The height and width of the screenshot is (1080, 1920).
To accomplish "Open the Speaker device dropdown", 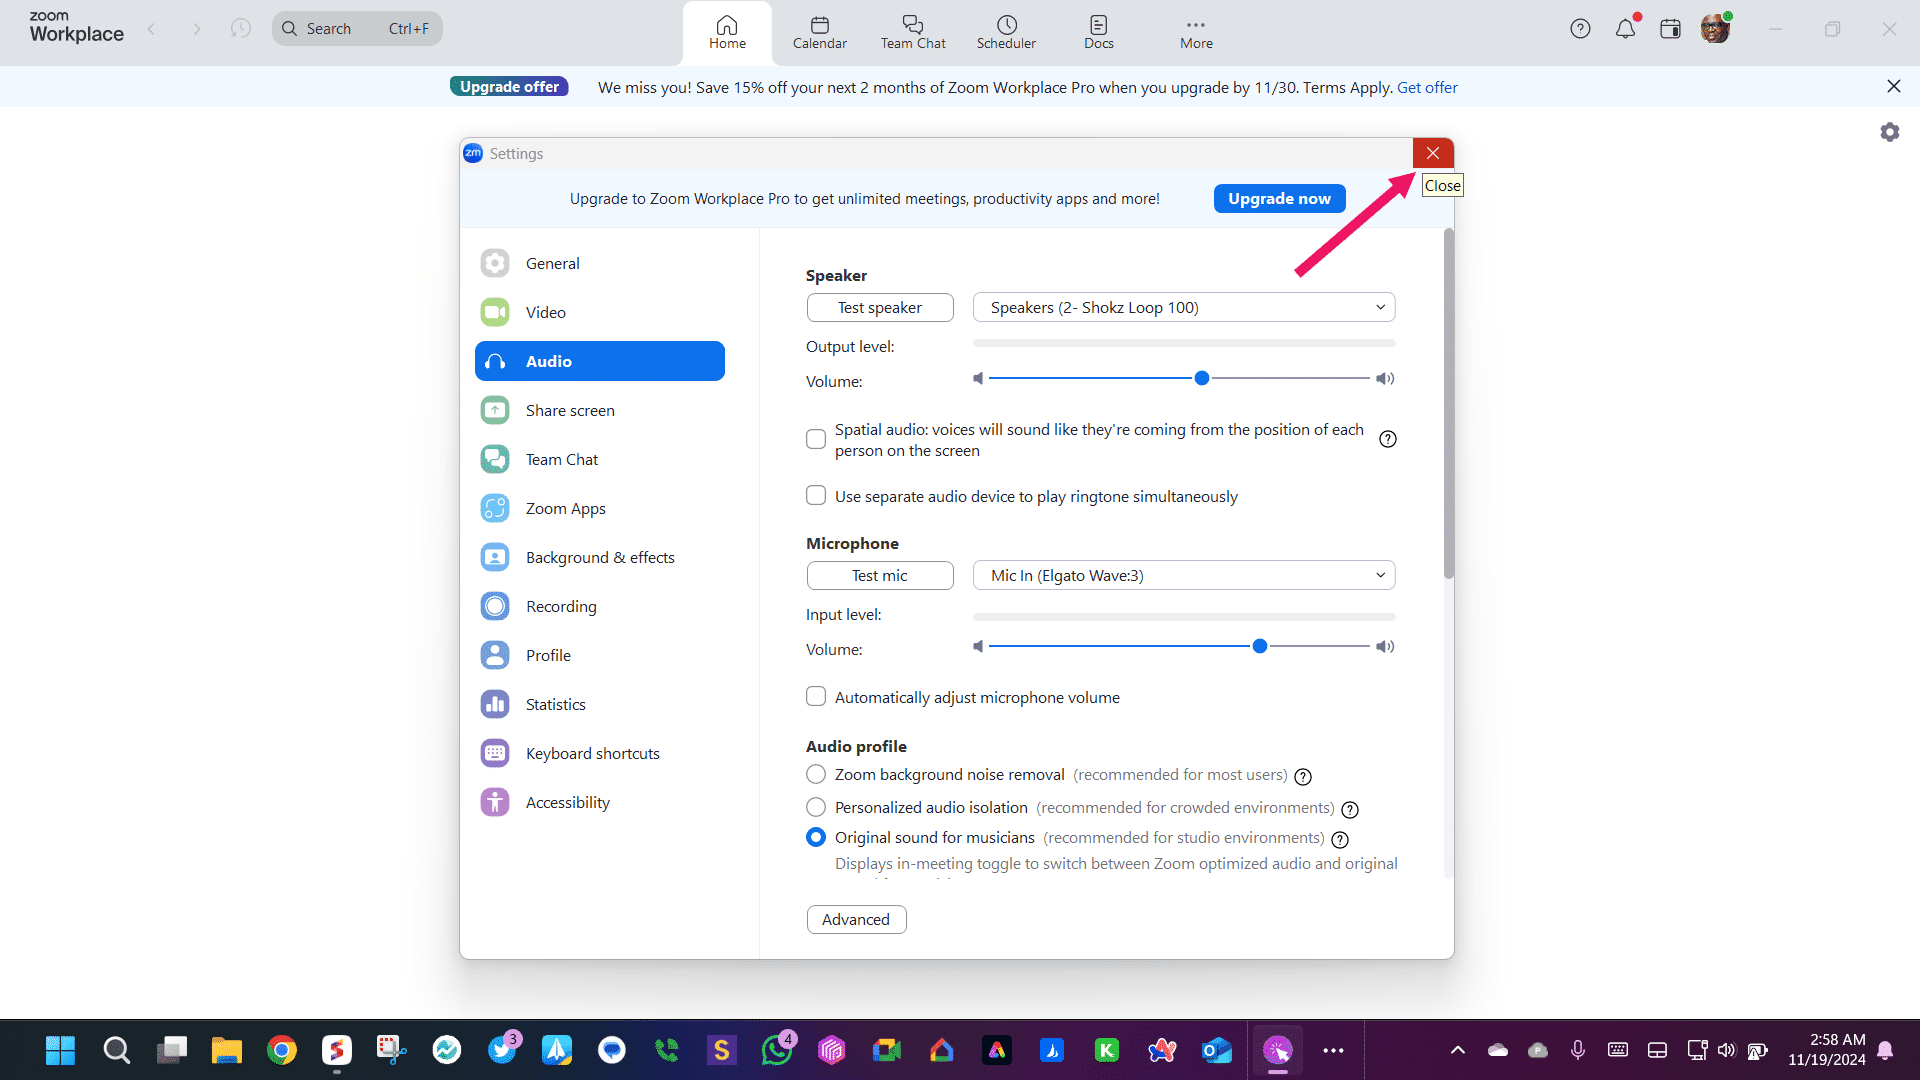I will tap(1184, 307).
